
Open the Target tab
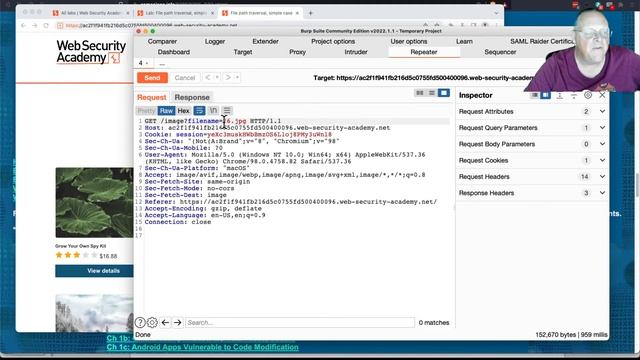tap(243, 52)
